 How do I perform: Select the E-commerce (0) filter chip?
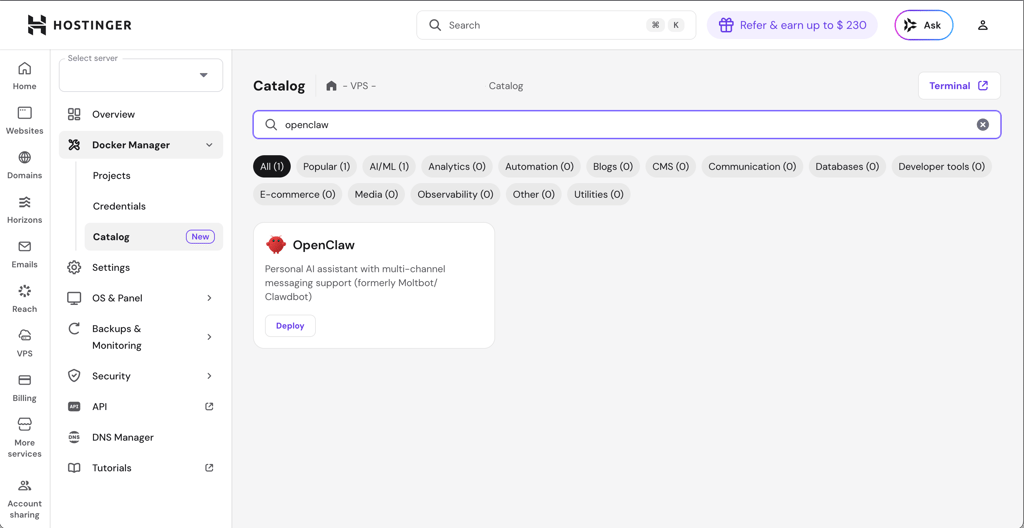[x=298, y=194]
